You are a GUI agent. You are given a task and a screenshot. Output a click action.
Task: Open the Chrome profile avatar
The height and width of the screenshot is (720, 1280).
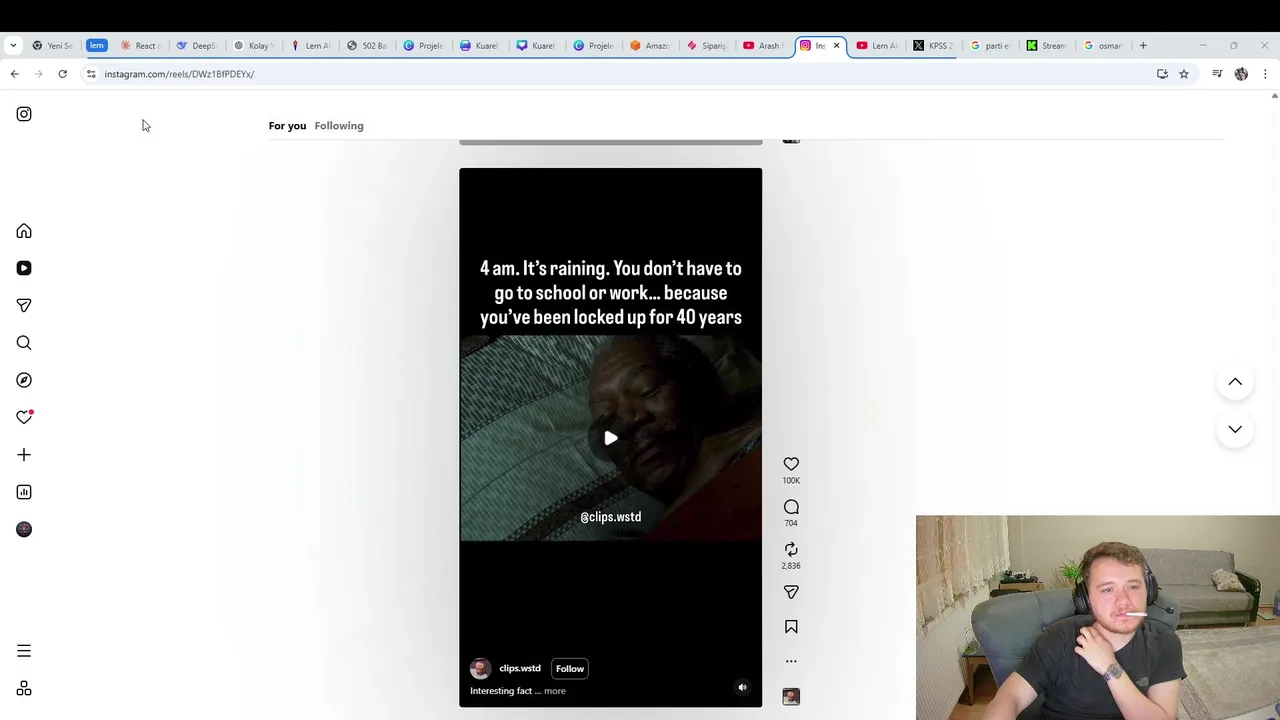point(1241,74)
